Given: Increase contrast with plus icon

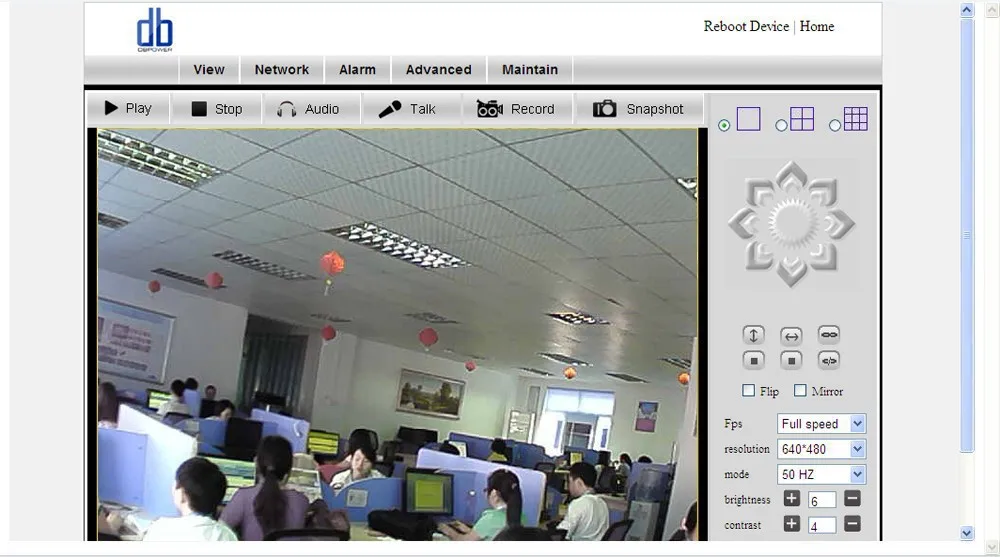Looking at the screenshot, I should tap(791, 524).
